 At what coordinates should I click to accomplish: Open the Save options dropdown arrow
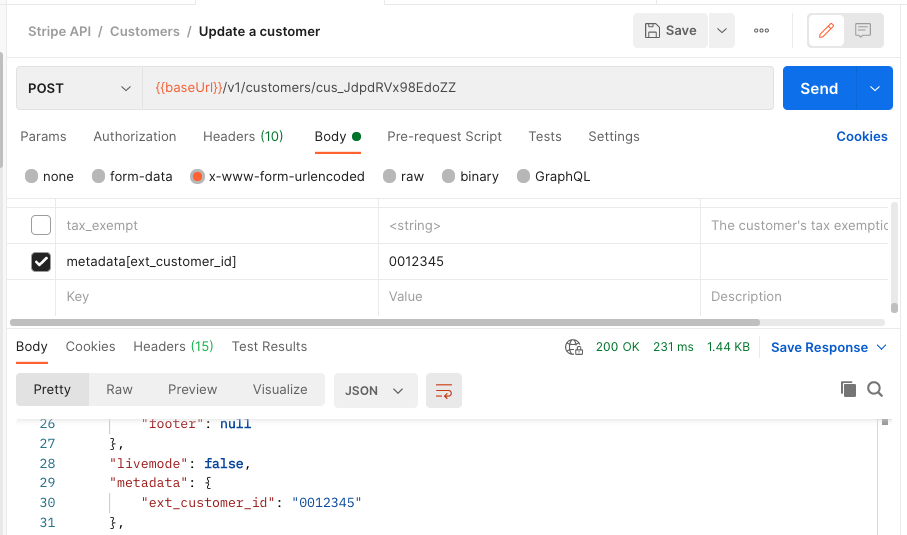click(x=721, y=31)
